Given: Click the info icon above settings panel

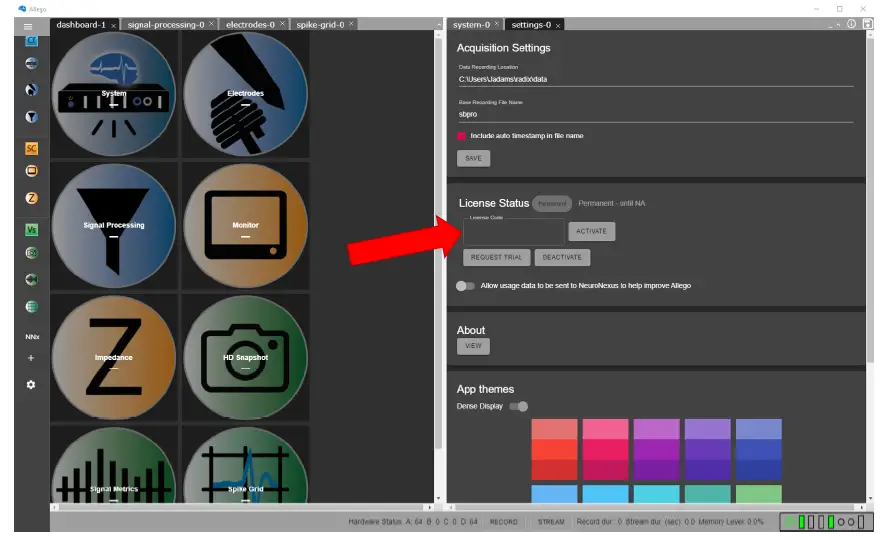Looking at the screenshot, I should tap(851, 24).
